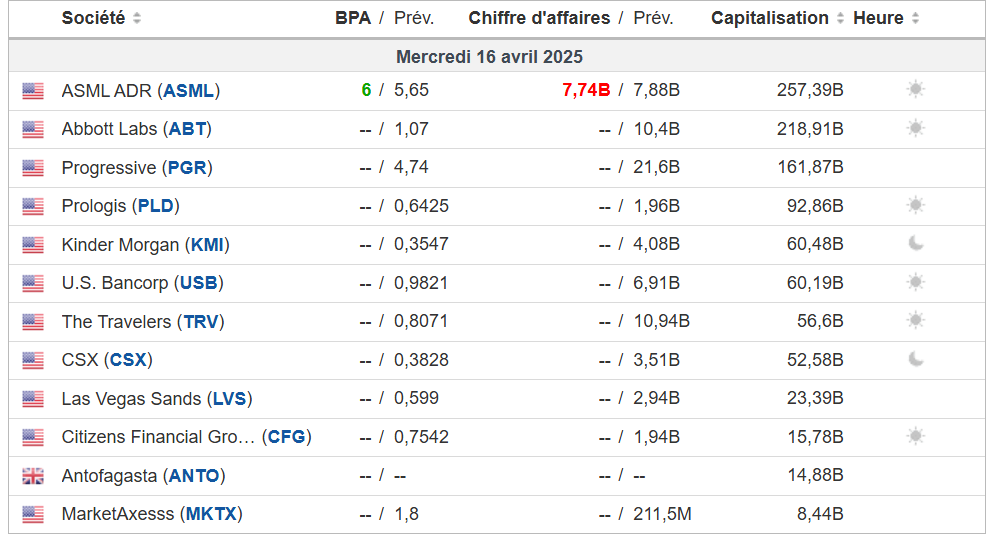
Task: Open the Prologis PLD ticker link
Action: click(156, 206)
